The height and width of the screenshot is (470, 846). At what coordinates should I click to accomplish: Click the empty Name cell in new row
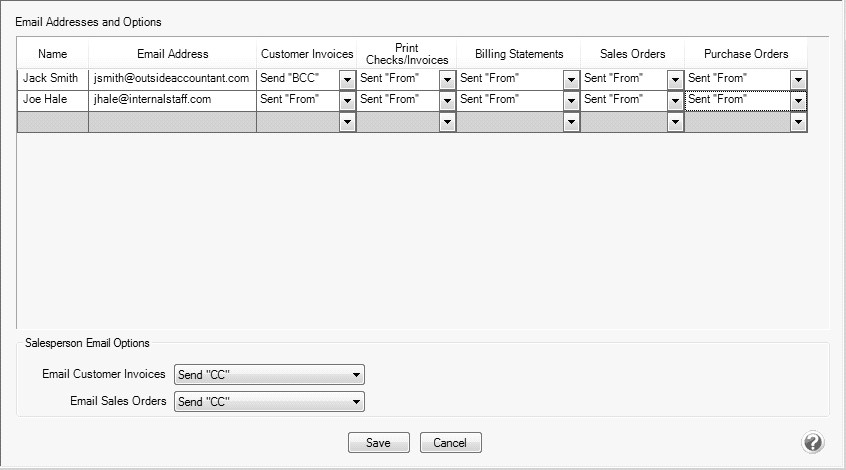coord(52,121)
